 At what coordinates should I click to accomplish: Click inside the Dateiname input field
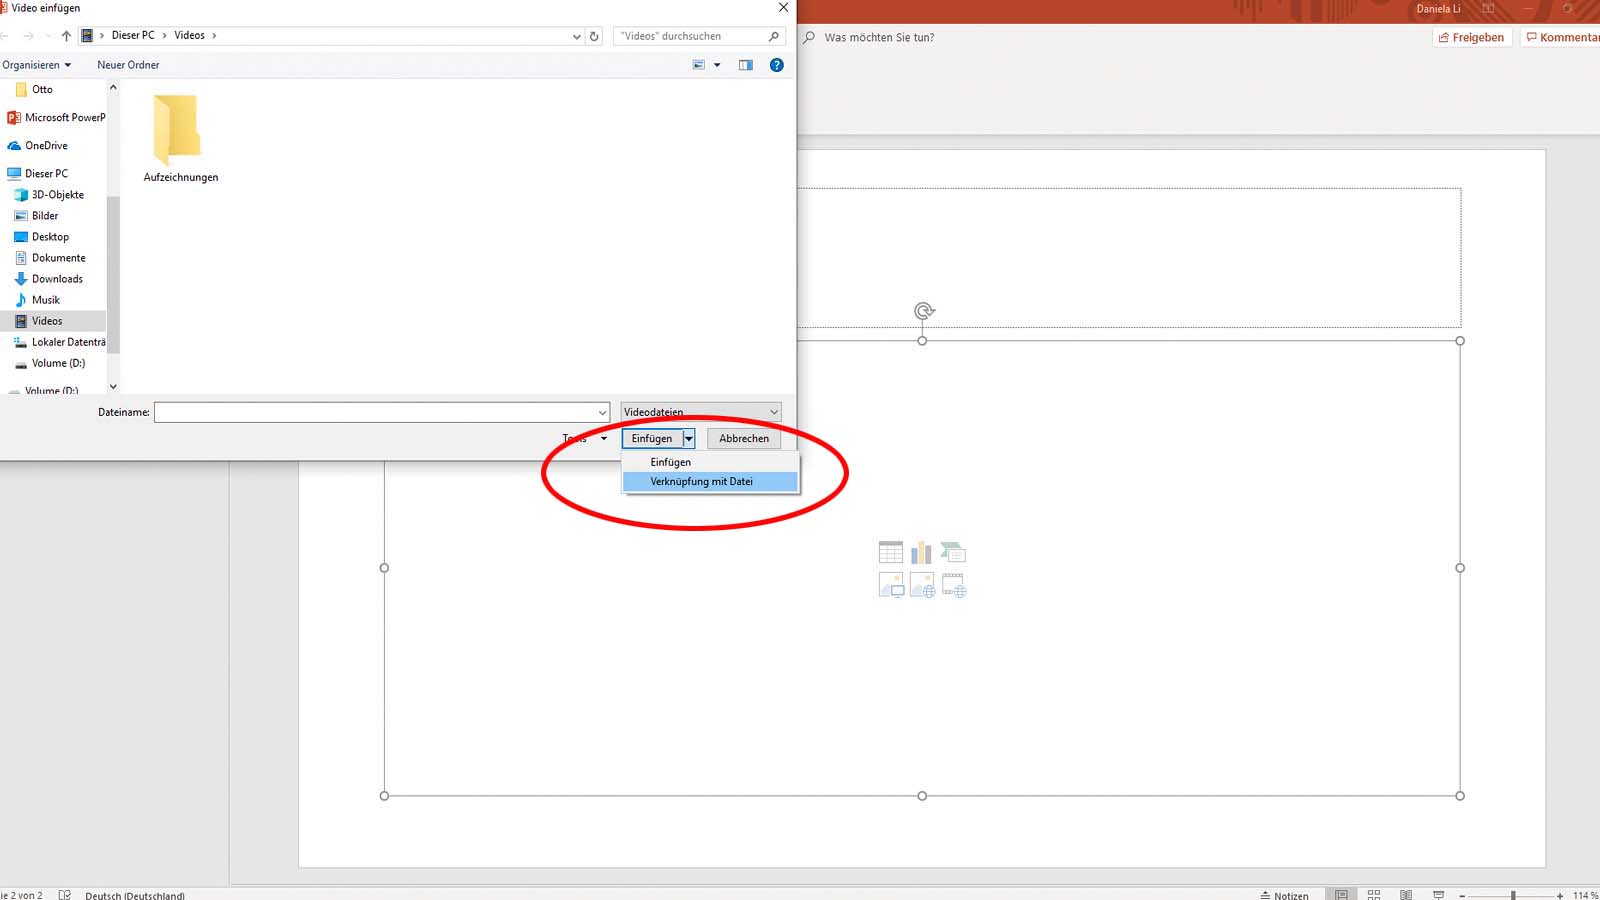(x=380, y=411)
